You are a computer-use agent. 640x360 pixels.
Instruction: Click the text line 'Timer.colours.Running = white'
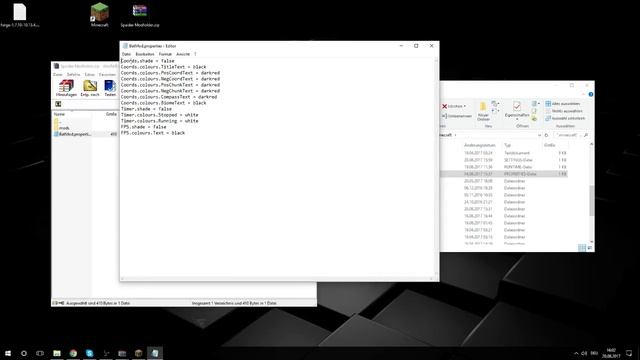click(160, 121)
